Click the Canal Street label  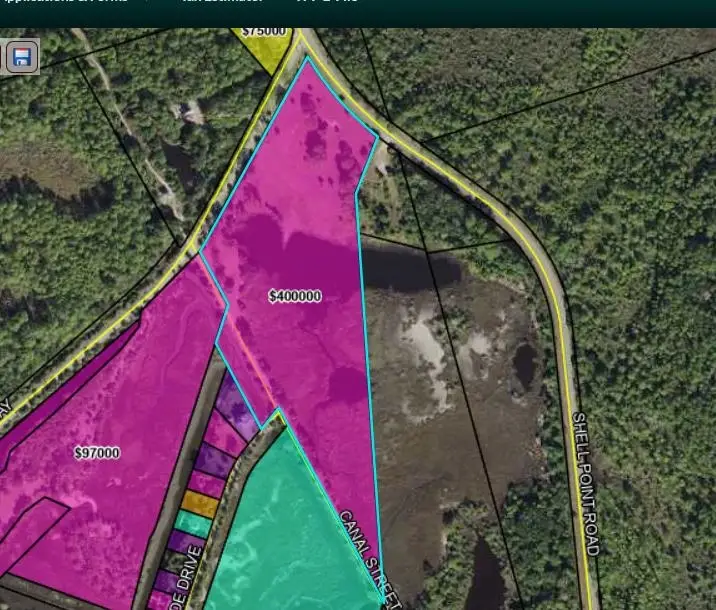point(370,558)
